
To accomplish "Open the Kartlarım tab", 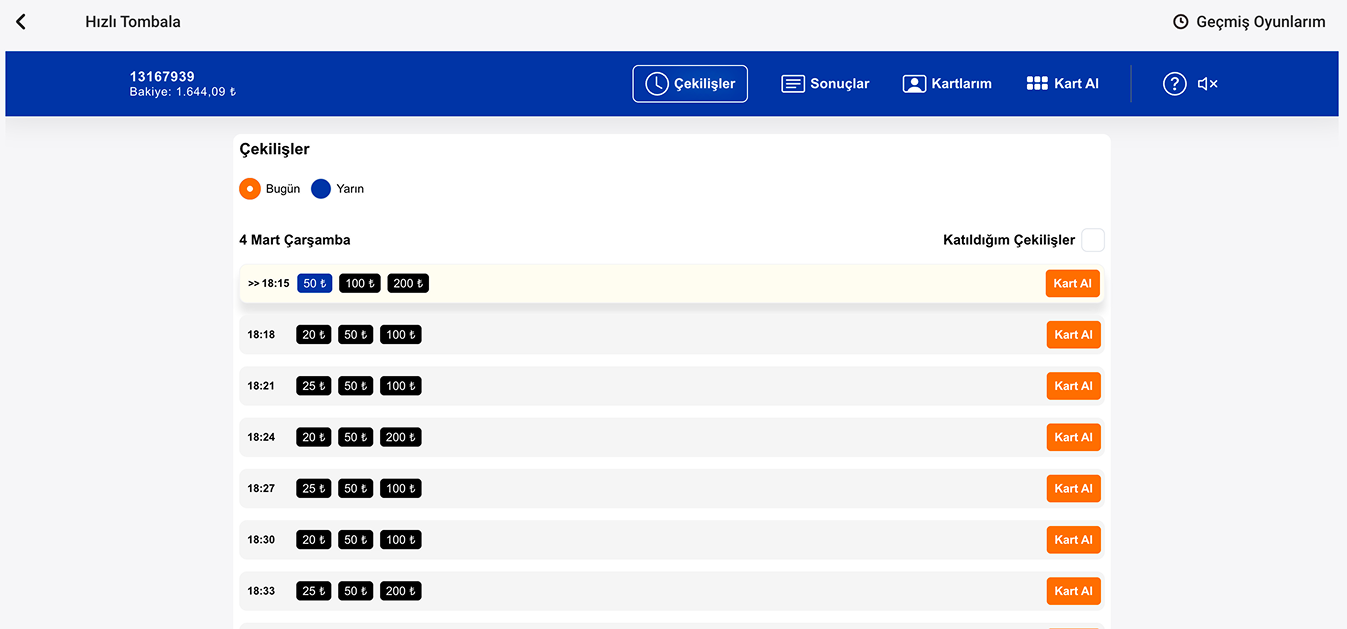I will click(x=947, y=84).
